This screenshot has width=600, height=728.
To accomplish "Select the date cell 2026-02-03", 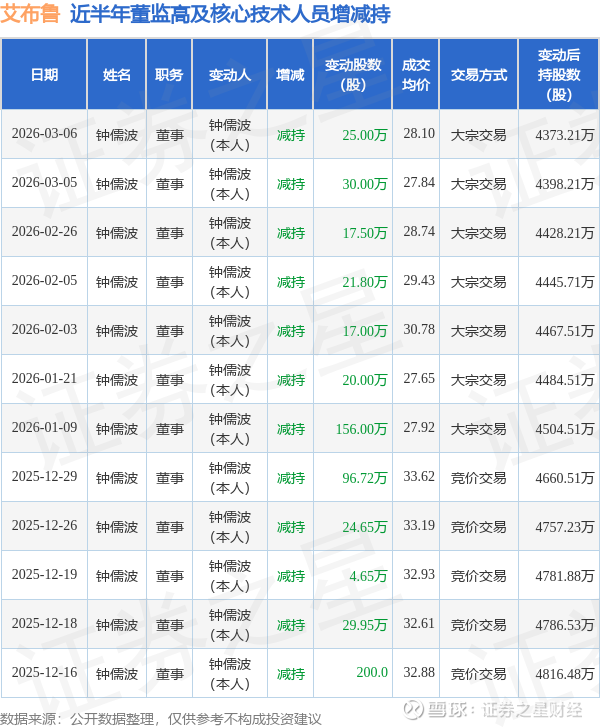I will tap(45, 330).
